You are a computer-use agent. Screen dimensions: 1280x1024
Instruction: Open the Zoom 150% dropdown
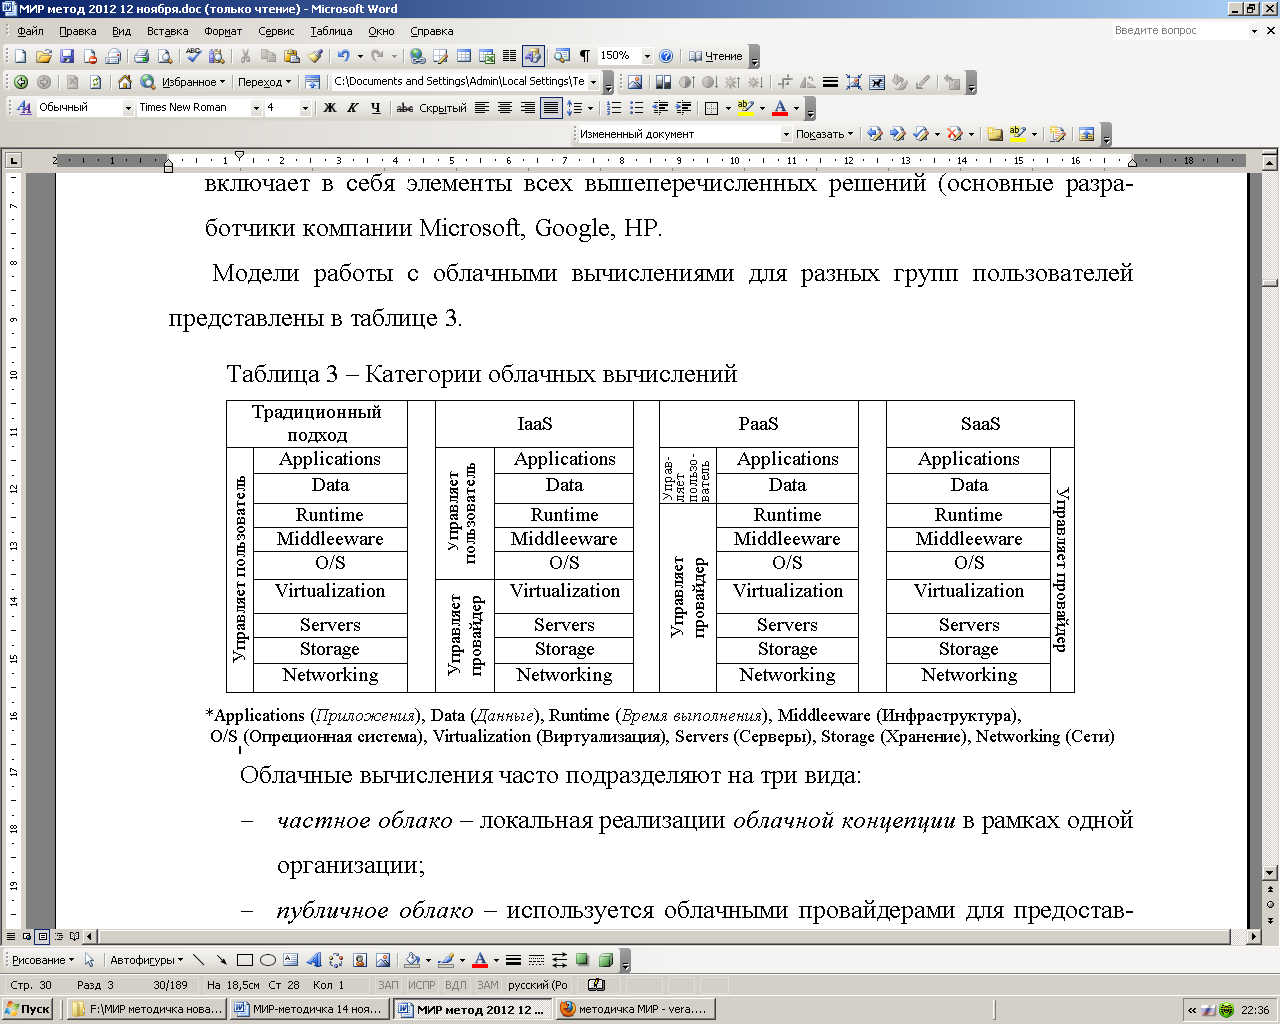click(647, 57)
